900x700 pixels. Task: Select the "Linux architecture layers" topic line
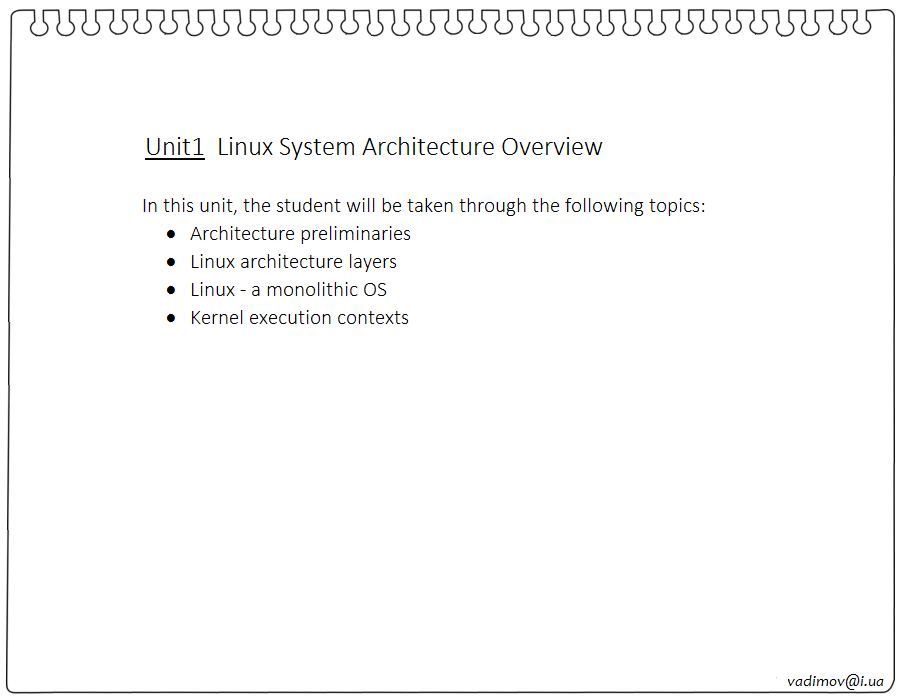click(x=293, y=262)
